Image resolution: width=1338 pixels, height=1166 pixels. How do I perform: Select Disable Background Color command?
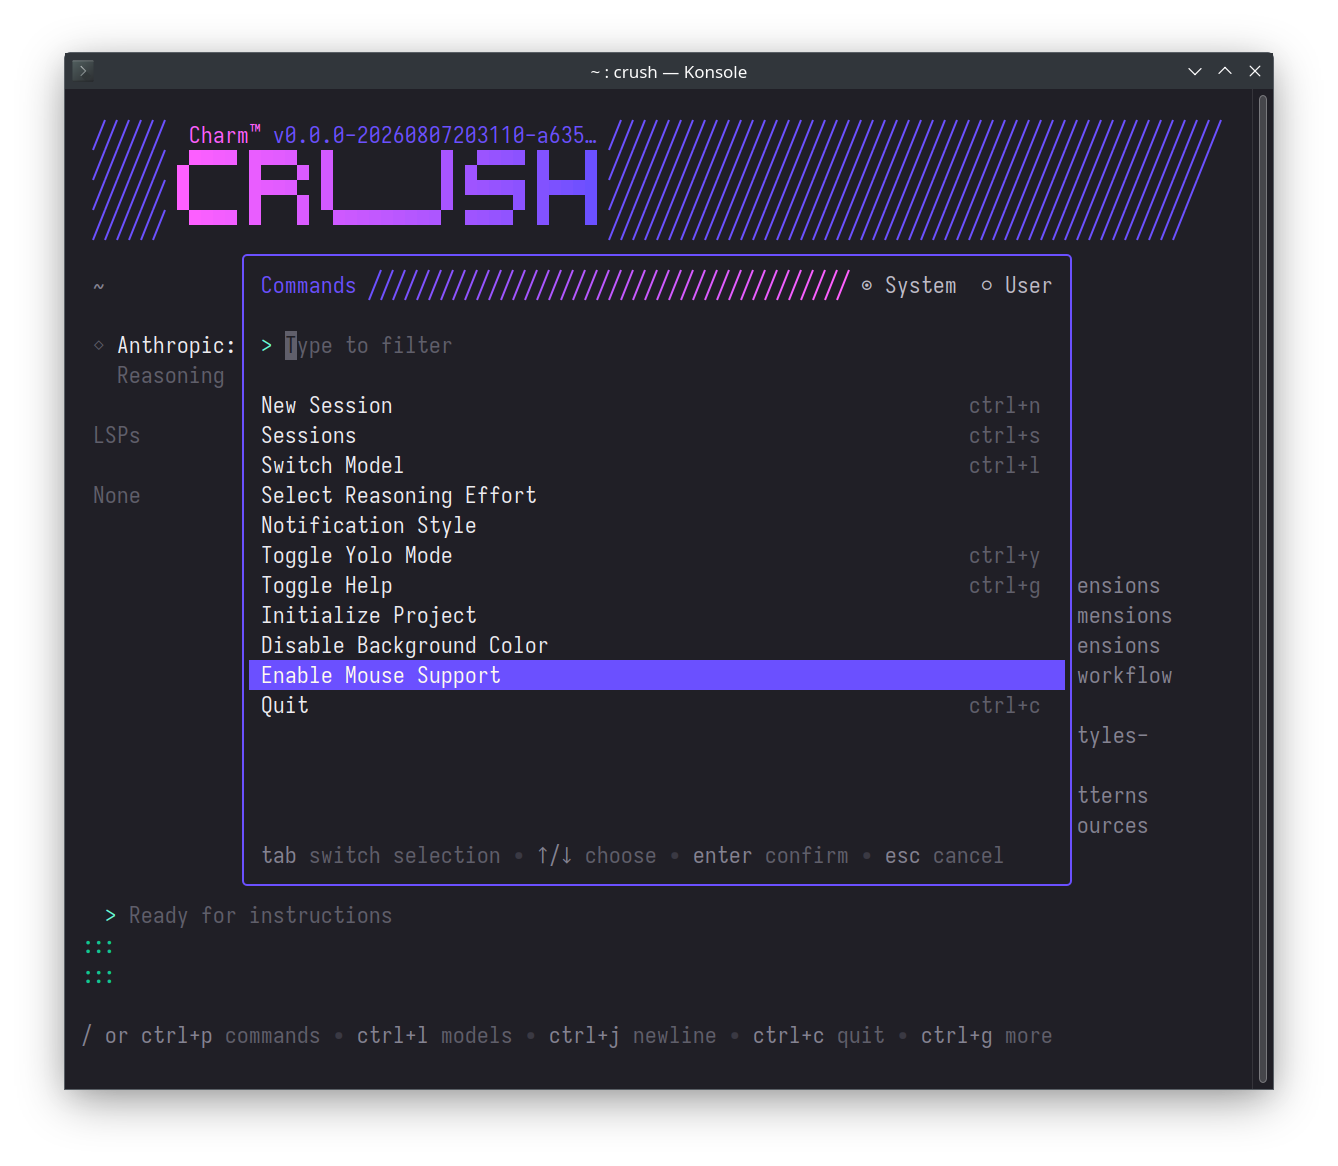tap(656, 646)
